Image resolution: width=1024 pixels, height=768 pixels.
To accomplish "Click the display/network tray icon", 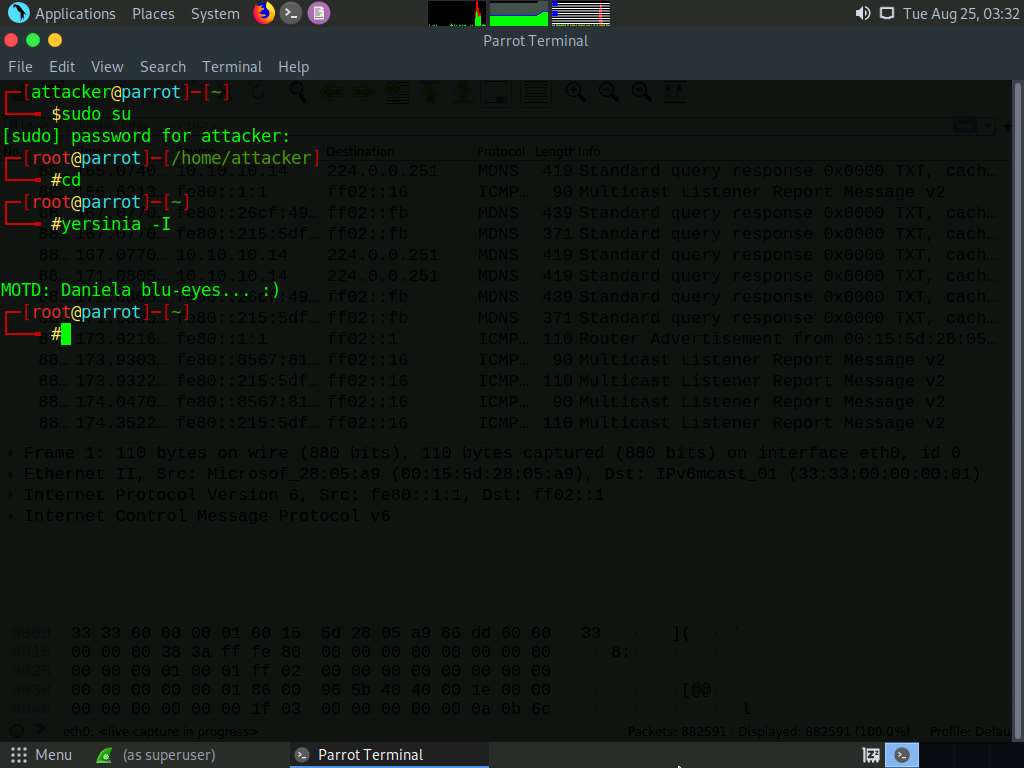I will (x=886, y=13).
